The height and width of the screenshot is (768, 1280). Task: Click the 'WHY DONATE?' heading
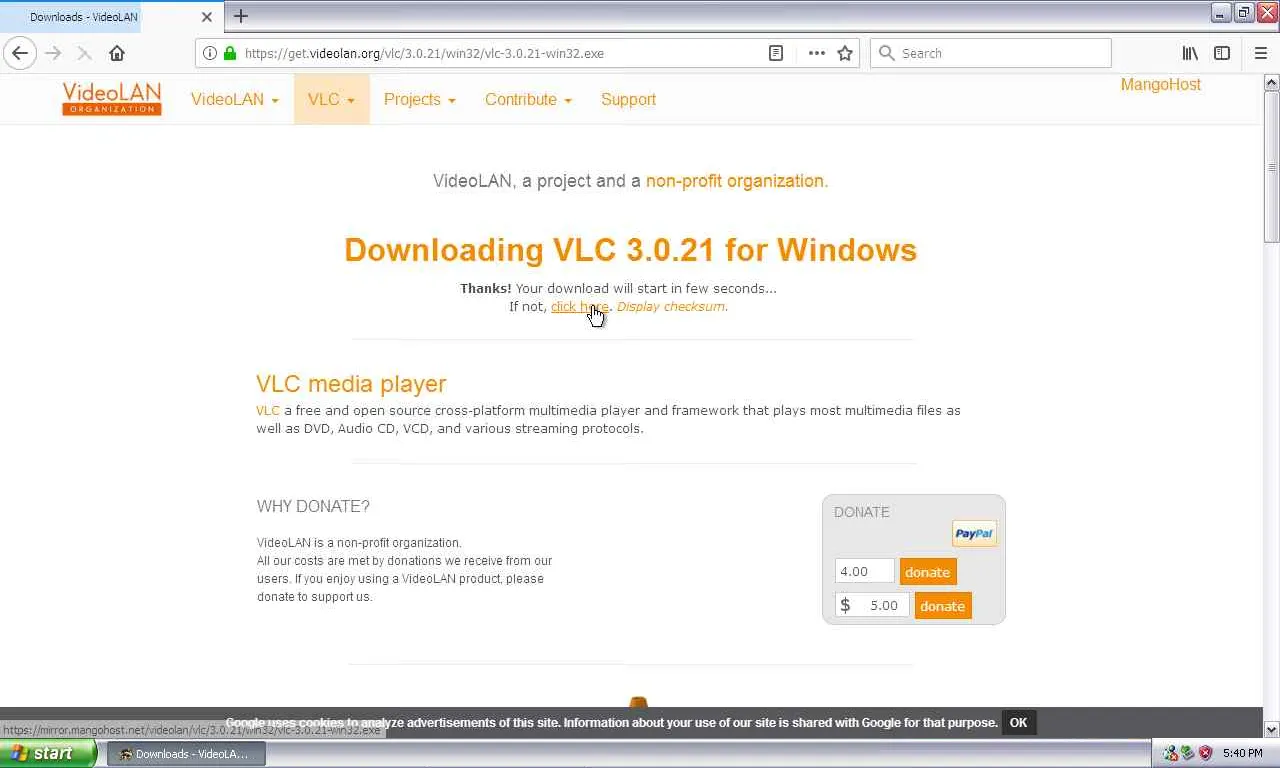313,506
